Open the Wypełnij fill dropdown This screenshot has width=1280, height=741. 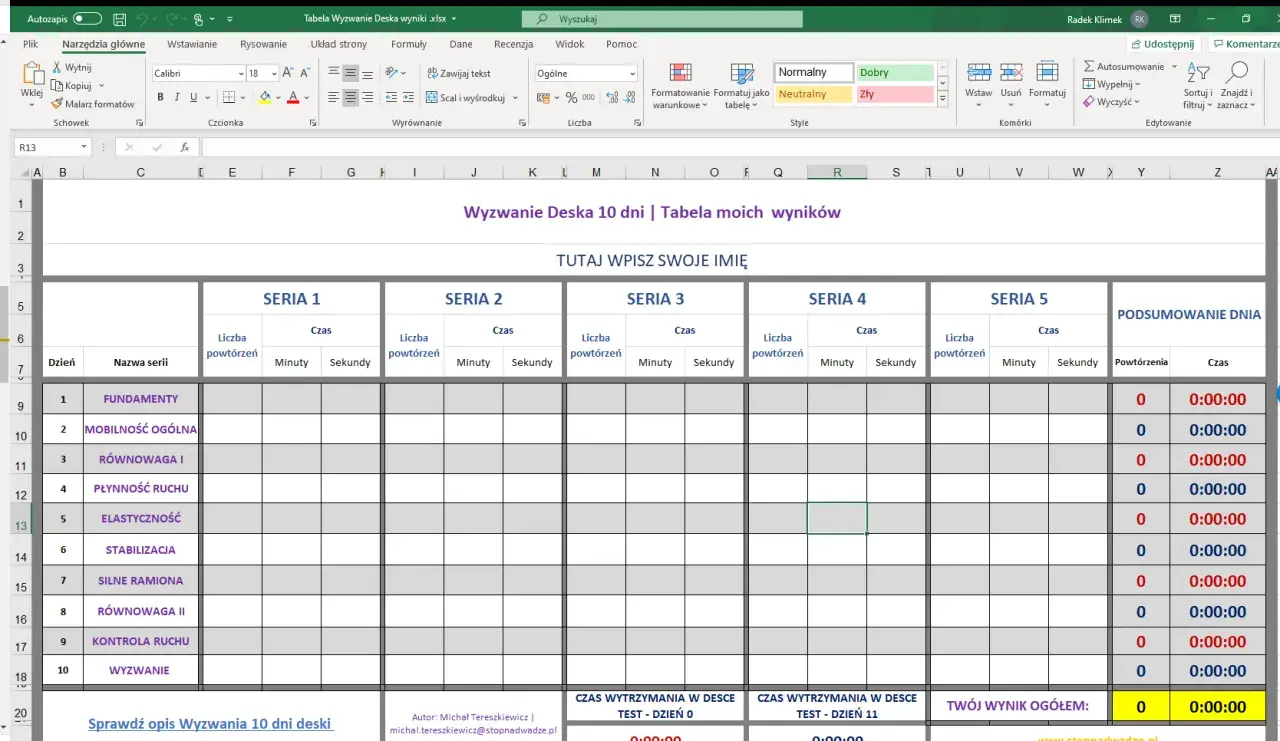pyautogui.click(x=1112, y=84)
